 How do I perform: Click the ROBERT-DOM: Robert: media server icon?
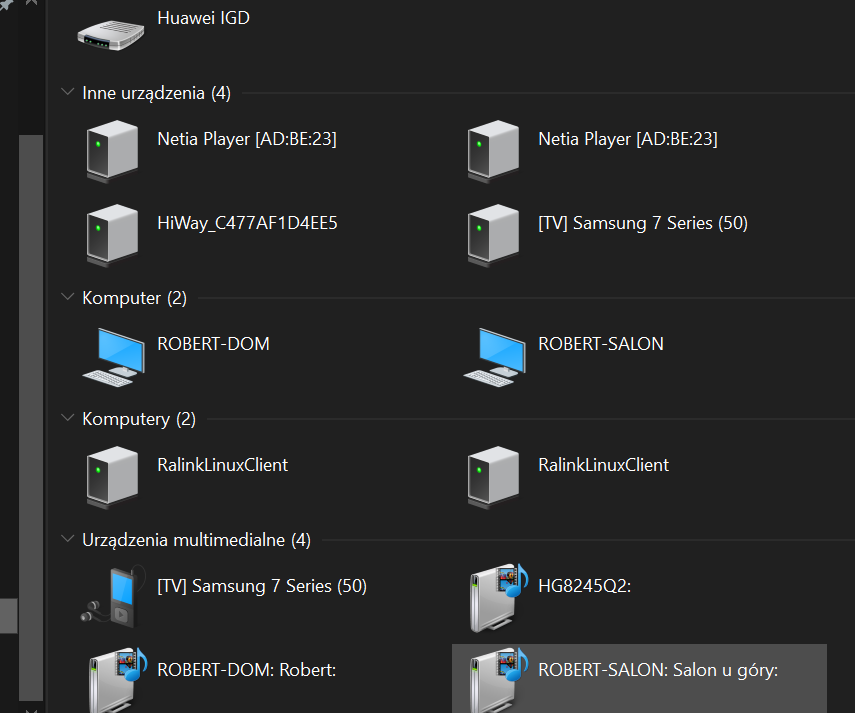[118, 680]
